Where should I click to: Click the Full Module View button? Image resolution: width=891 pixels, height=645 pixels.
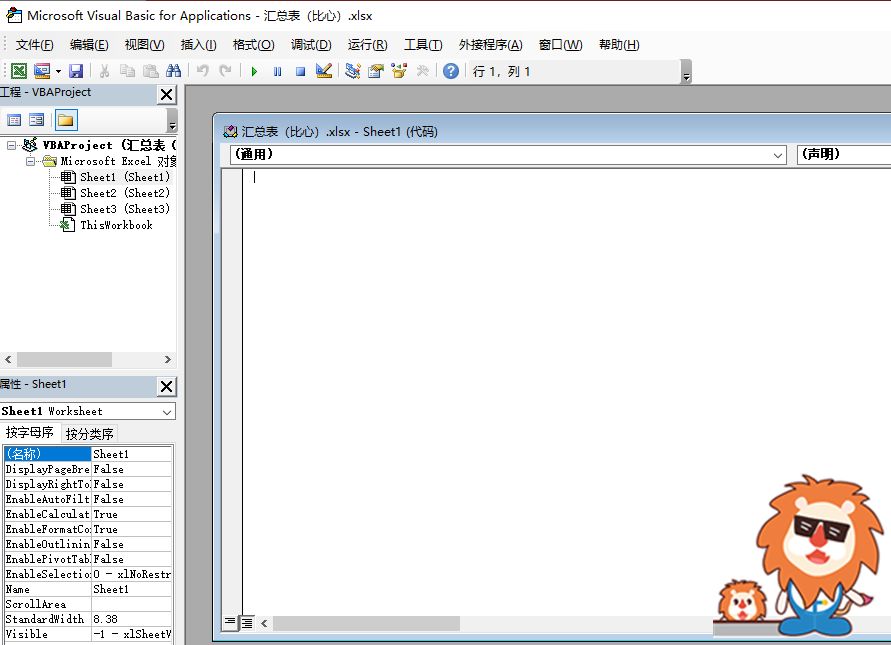(x=247, y=623)
